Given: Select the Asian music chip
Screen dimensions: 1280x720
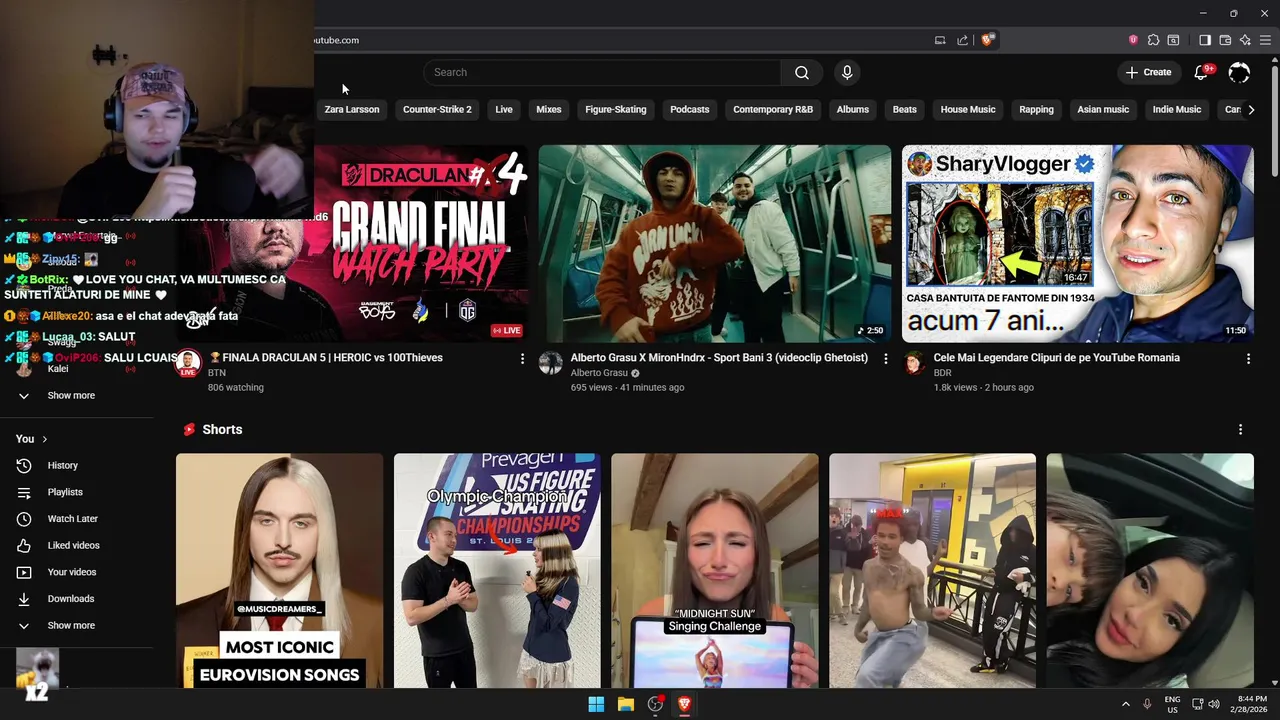Looking at the screenshot, I should click(x=1103, y=109).
